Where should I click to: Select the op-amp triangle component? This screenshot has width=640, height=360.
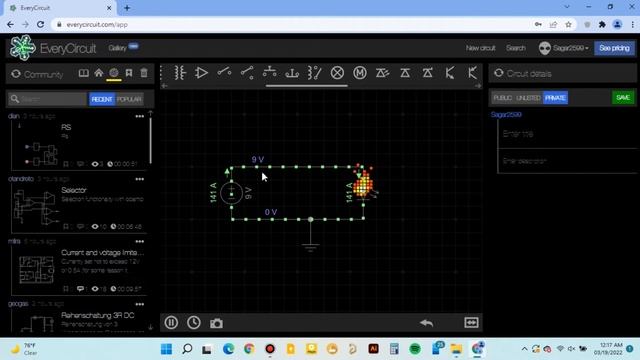tap(201, 73)
